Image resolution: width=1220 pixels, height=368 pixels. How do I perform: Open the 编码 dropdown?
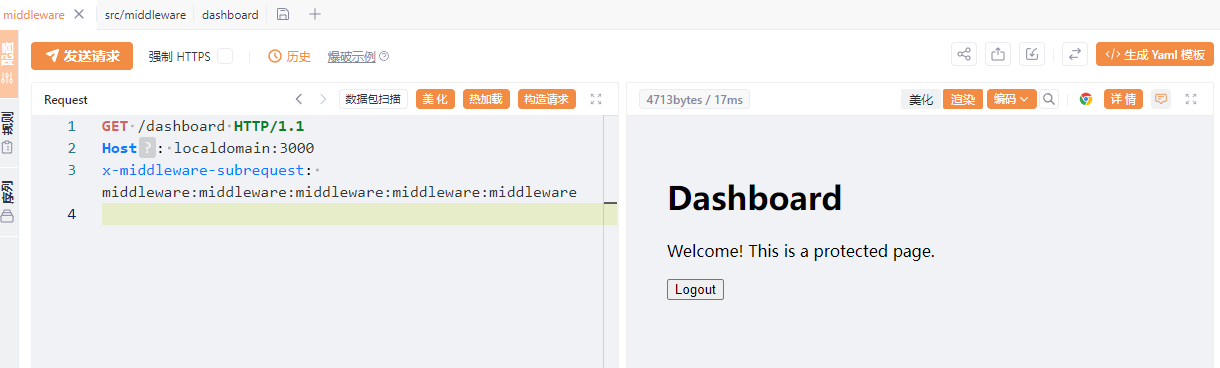click(x=1011, y=99)
